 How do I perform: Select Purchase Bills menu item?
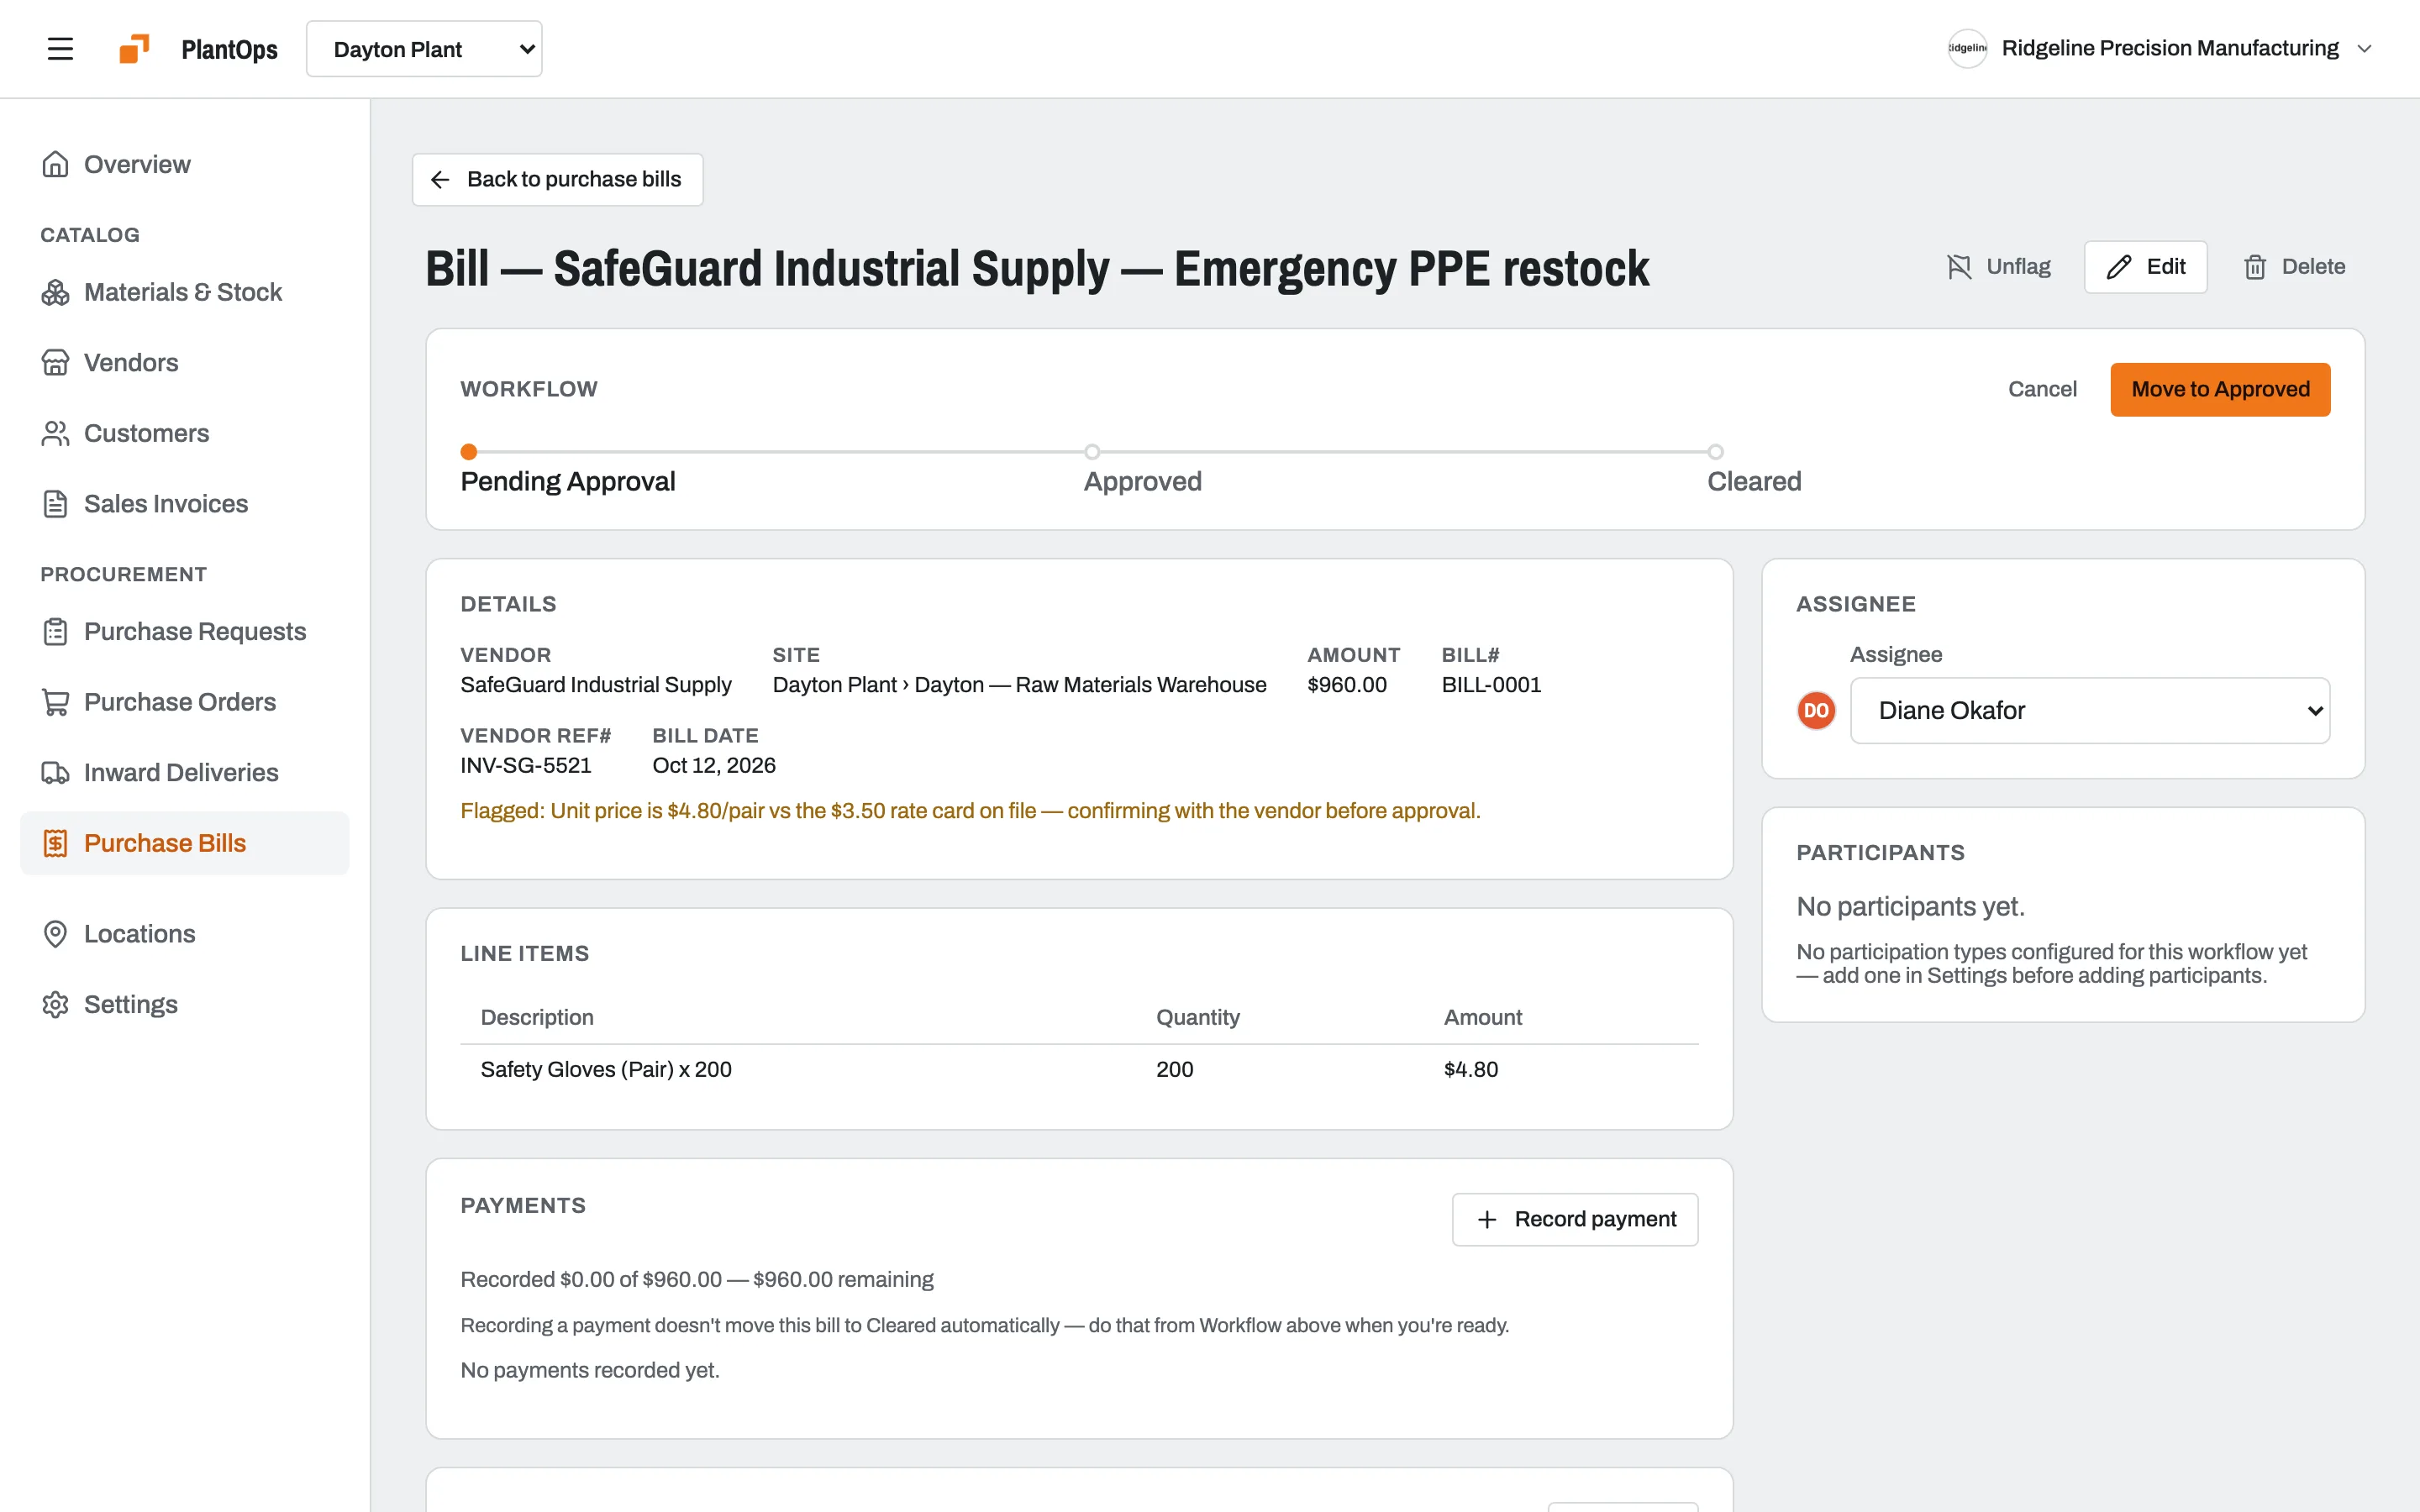(x=185, y=843)
